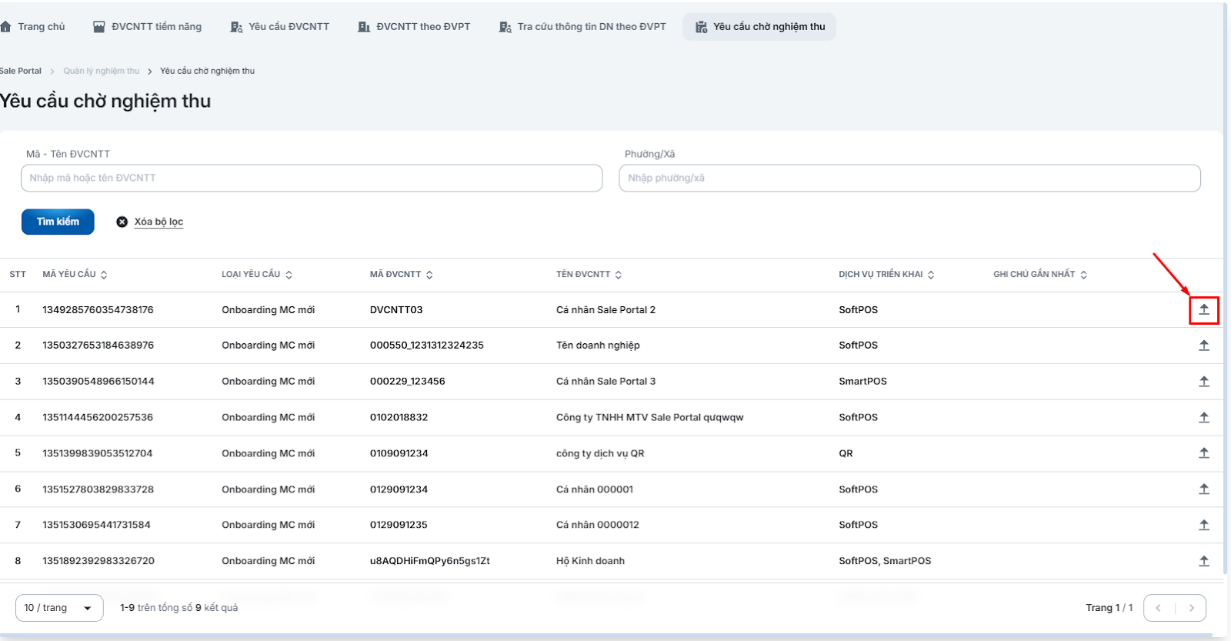The width and height of the screenshot is (1231, 641).
Task: Open the Trang chủ tab
Action: [33, 27]
